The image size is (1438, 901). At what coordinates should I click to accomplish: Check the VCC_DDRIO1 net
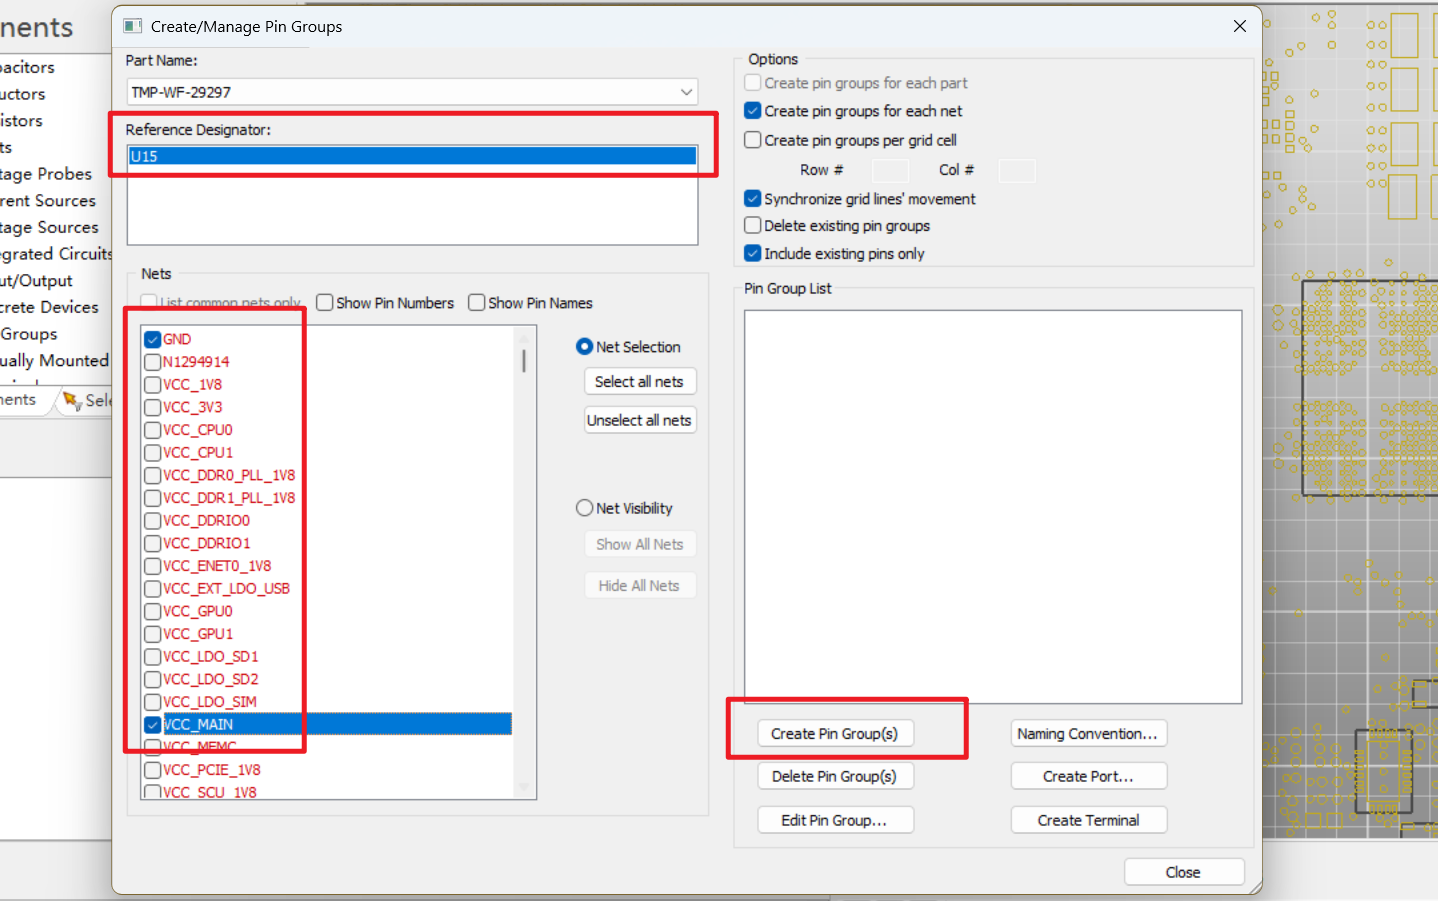coord(153,544)
